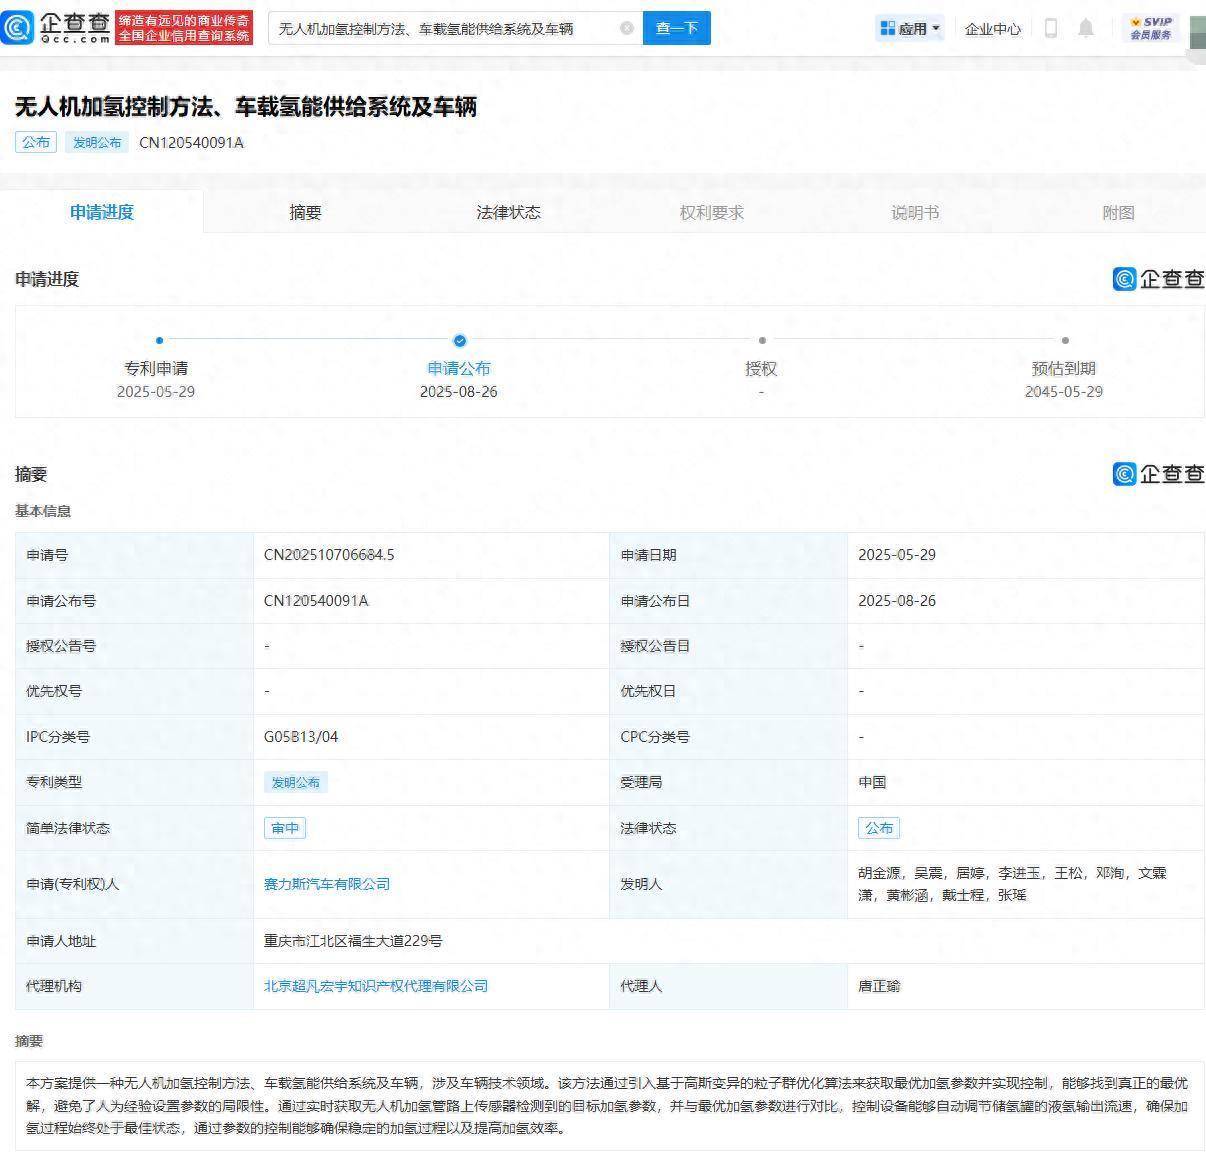Viewport: 1206px width, 1154px height.
Task: Open 企业中心 from the header menu
Action: 991,29
